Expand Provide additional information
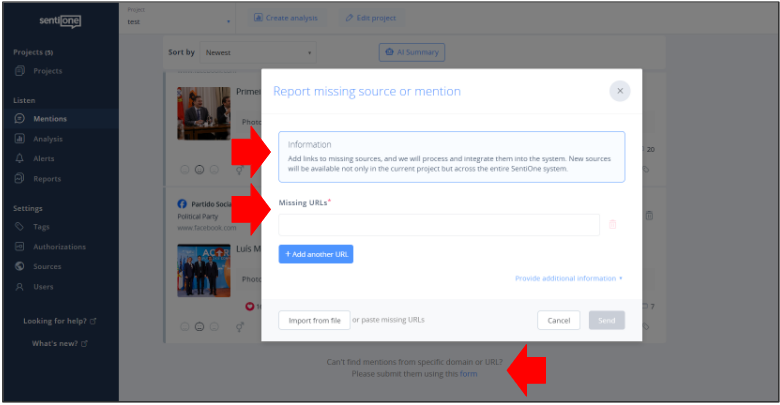The image size is (780, 405). tap(569, 278)
